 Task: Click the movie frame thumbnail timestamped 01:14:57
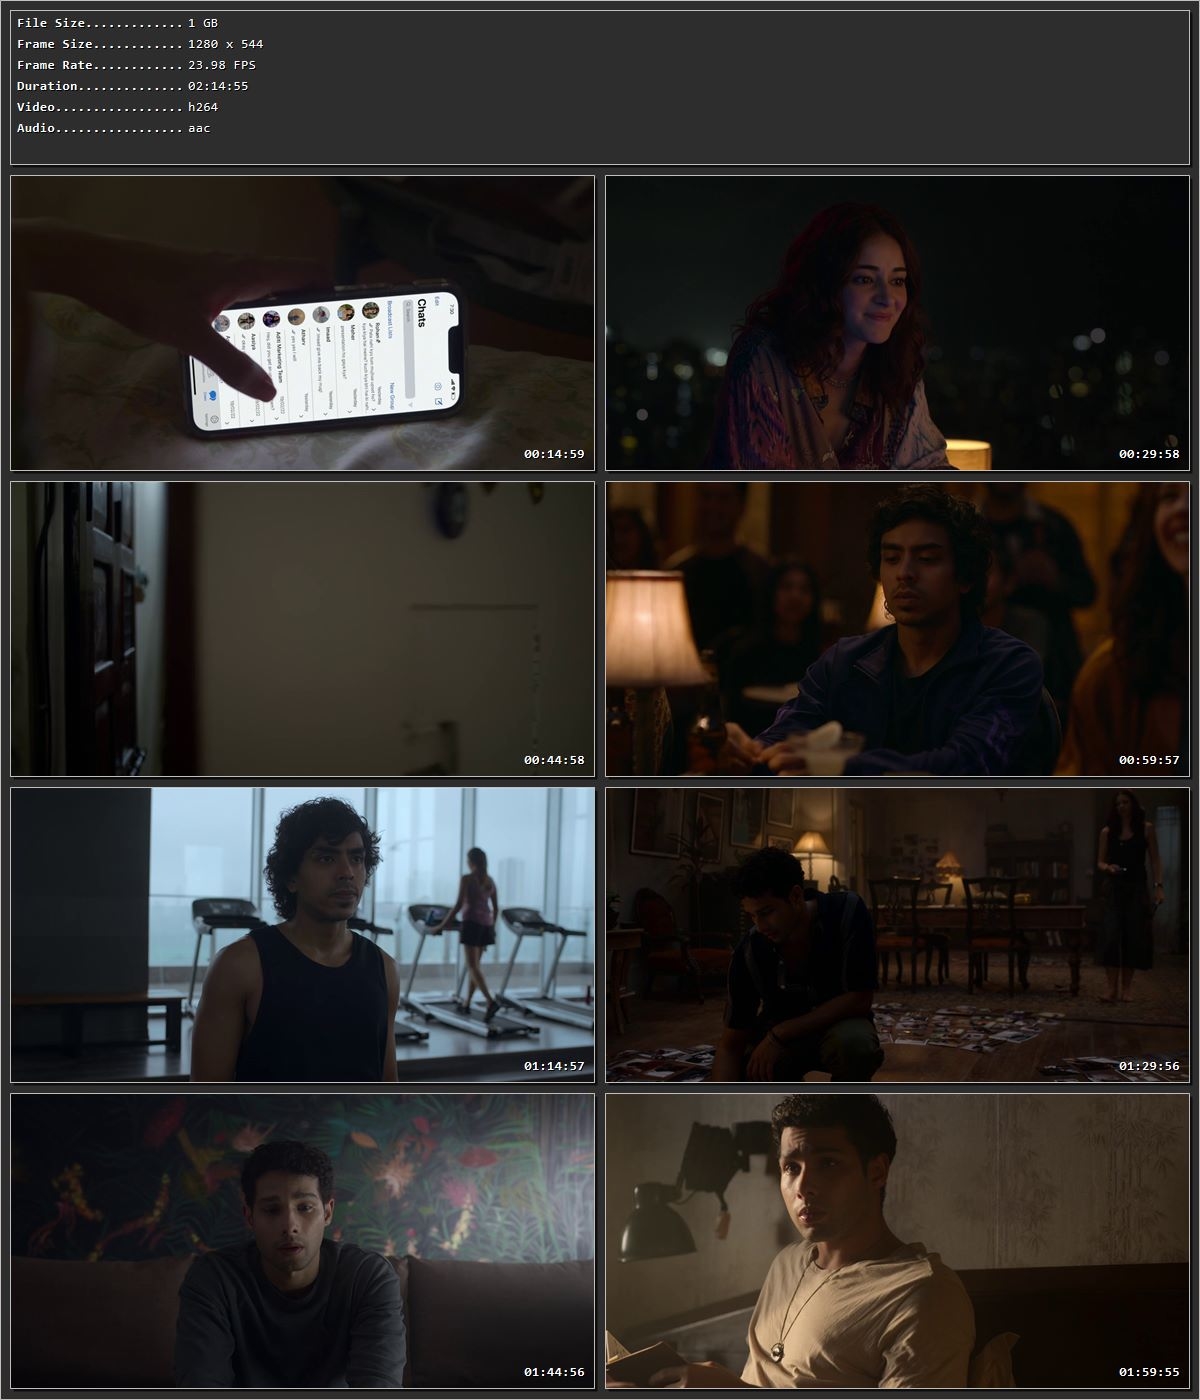(300, 930)
